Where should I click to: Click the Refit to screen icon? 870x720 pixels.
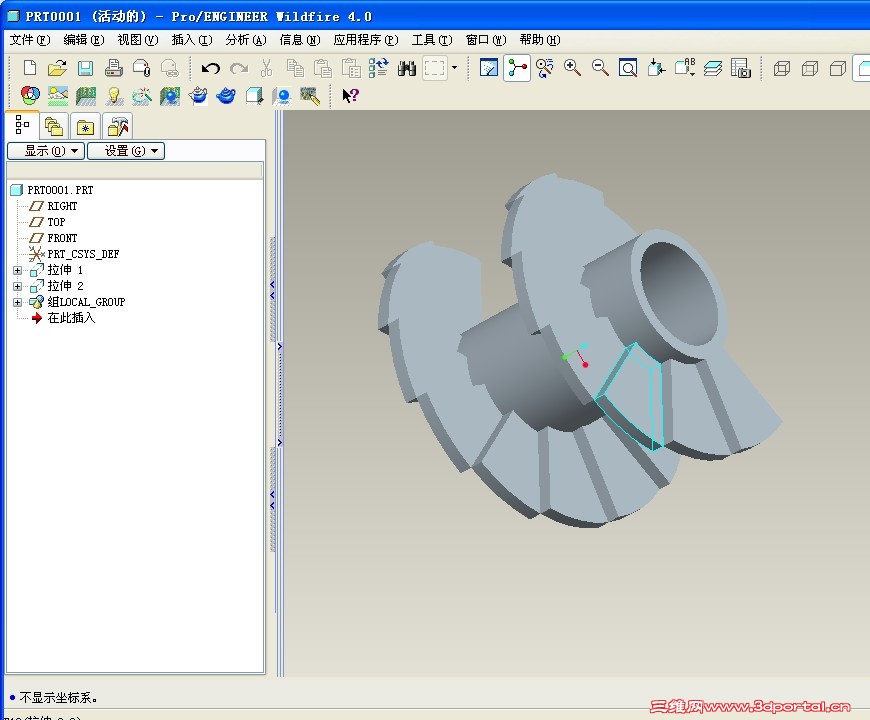point(628,68)
